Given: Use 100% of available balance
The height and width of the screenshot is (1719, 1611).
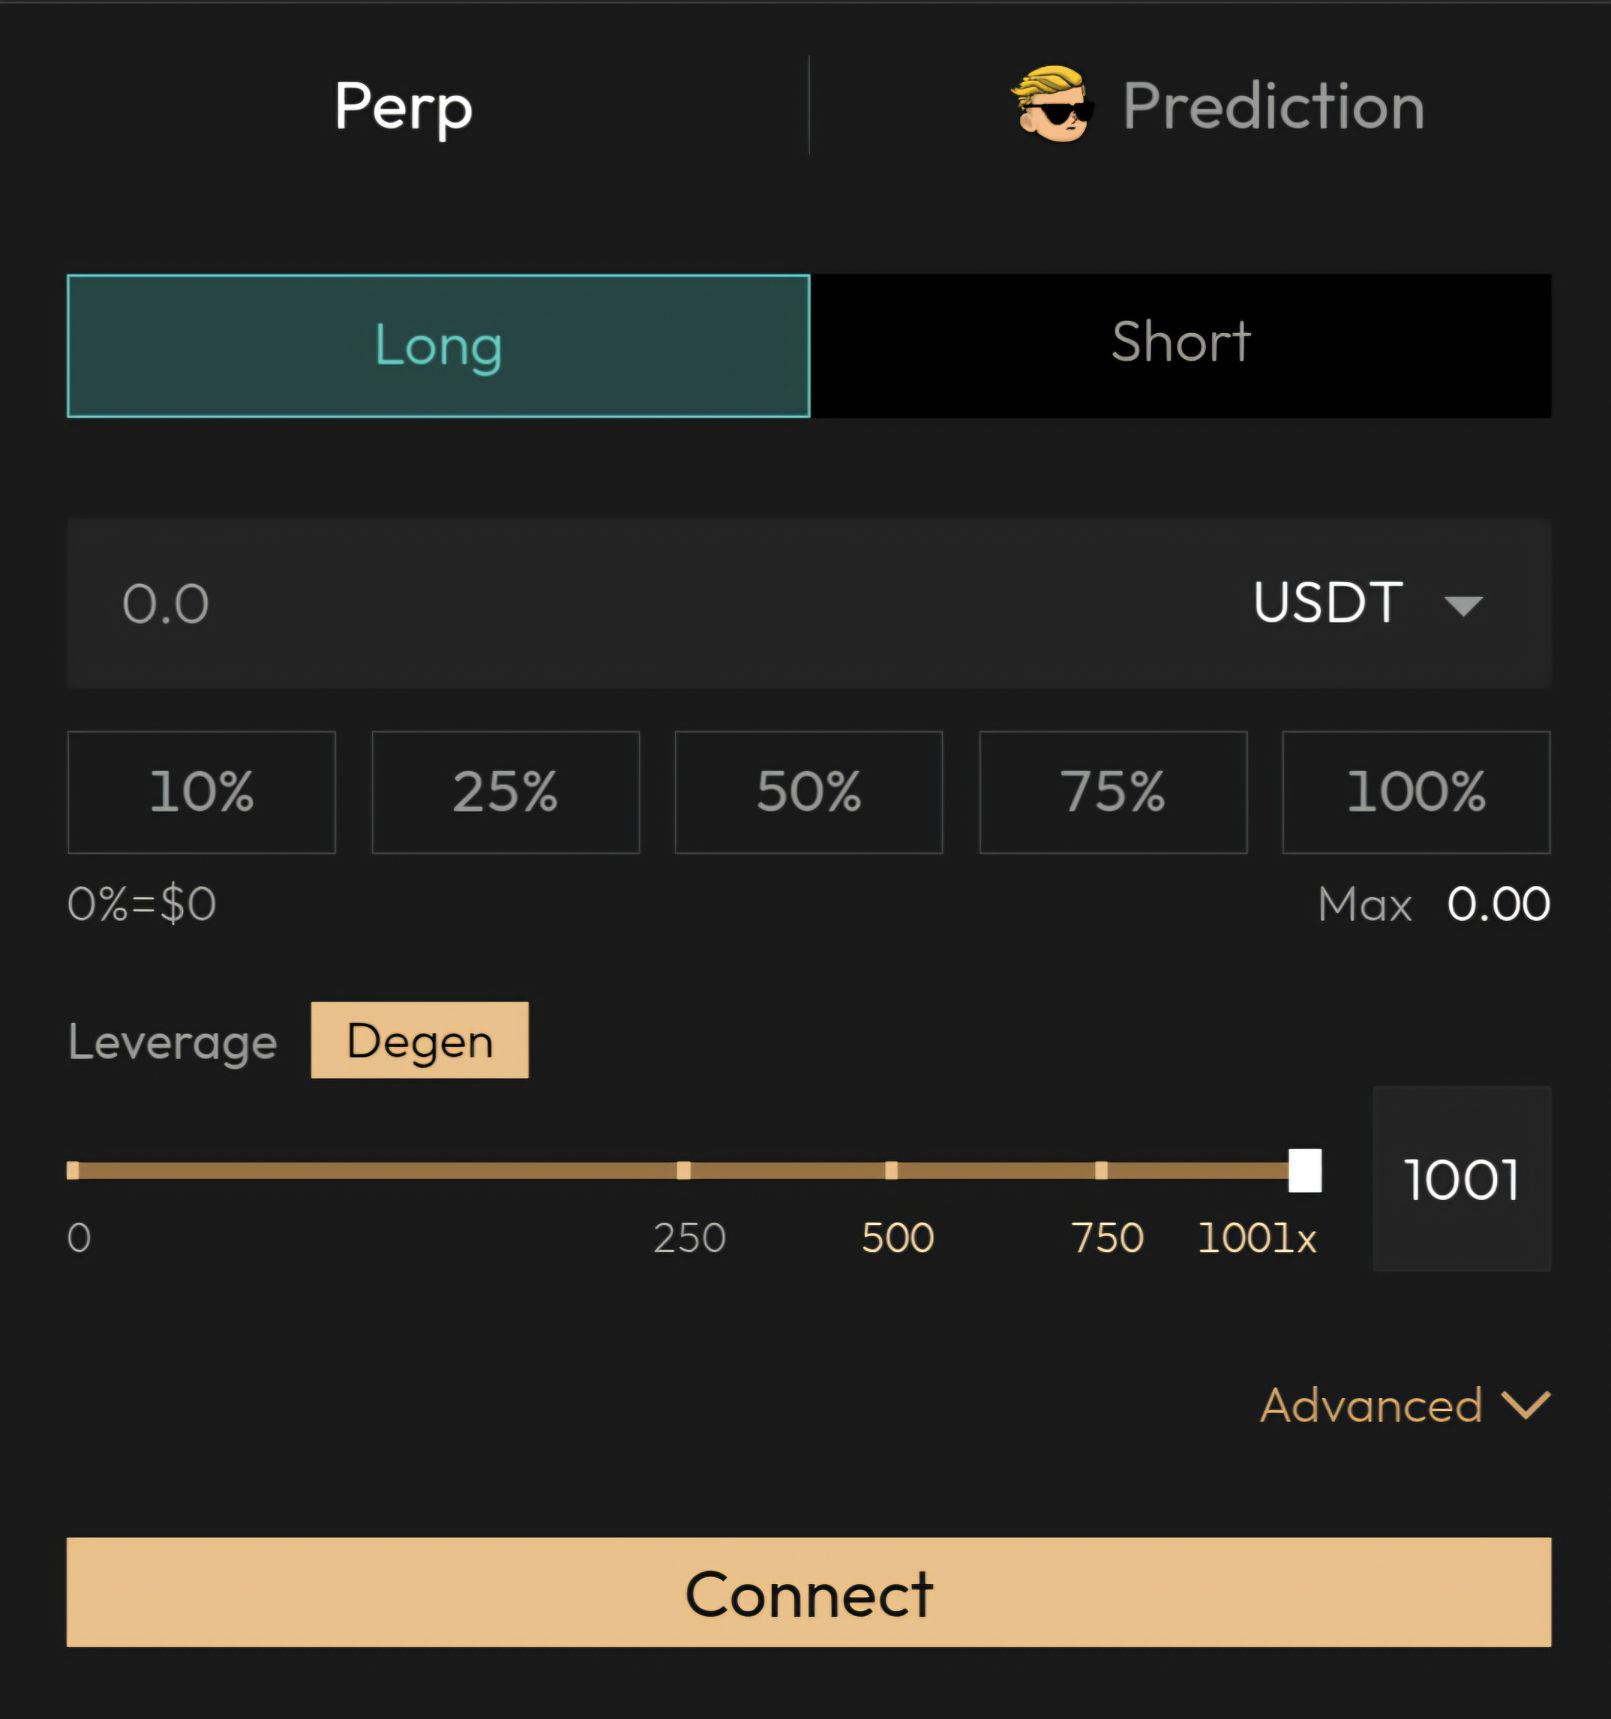Looking at the screenshot, I should [x=1415, y=792].
